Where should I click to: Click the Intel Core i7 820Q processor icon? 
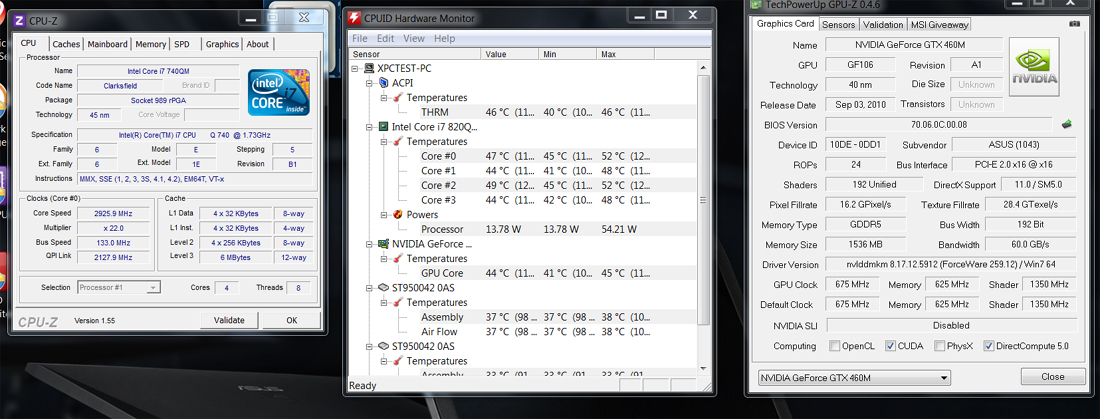click(383, 127)
